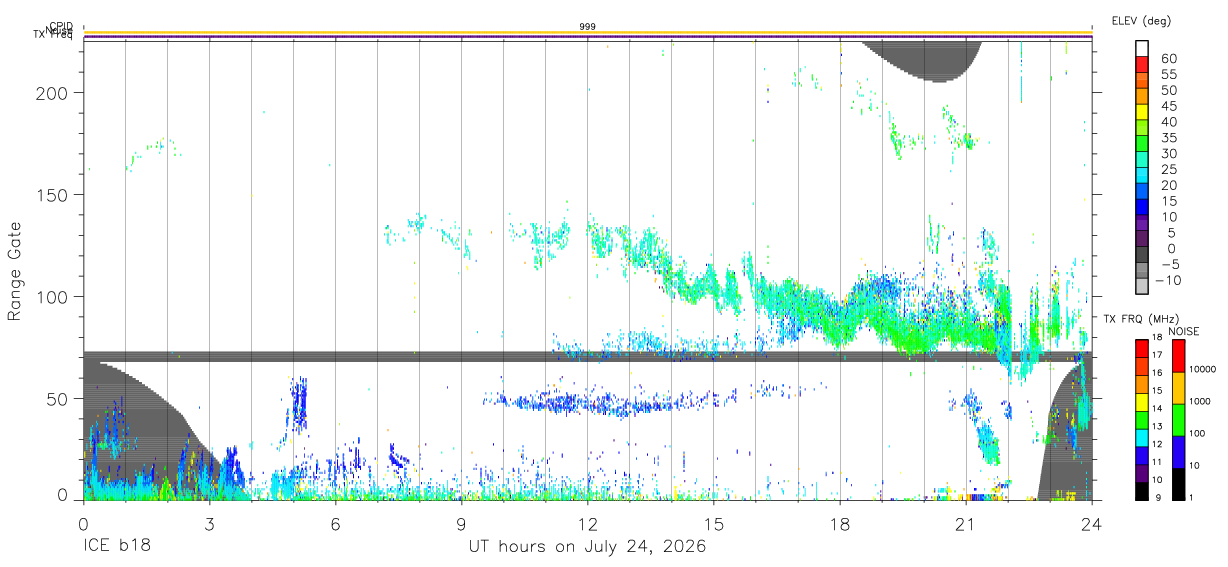This screenshot has width=1228, height=567.
Task: Click the "3" UT hour tick label
Action: (210, 524)
